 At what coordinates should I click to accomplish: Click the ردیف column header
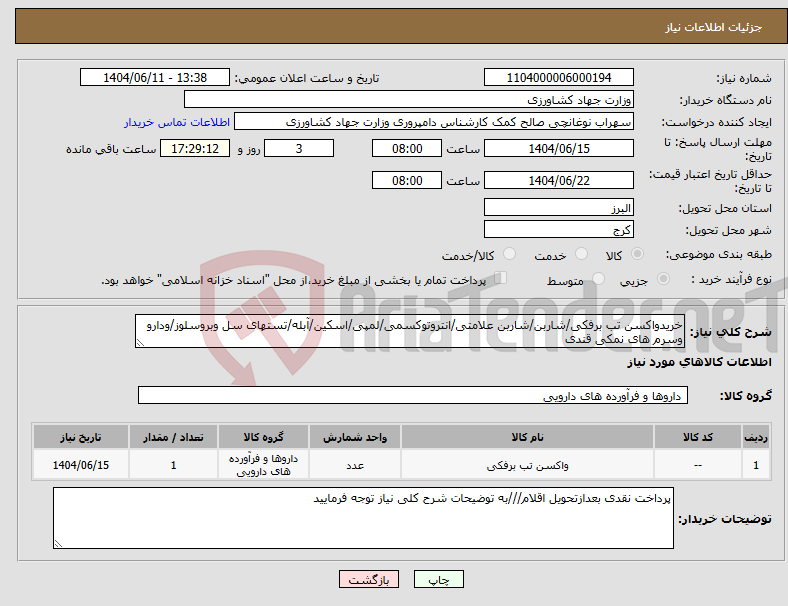[x=755, y=437]
